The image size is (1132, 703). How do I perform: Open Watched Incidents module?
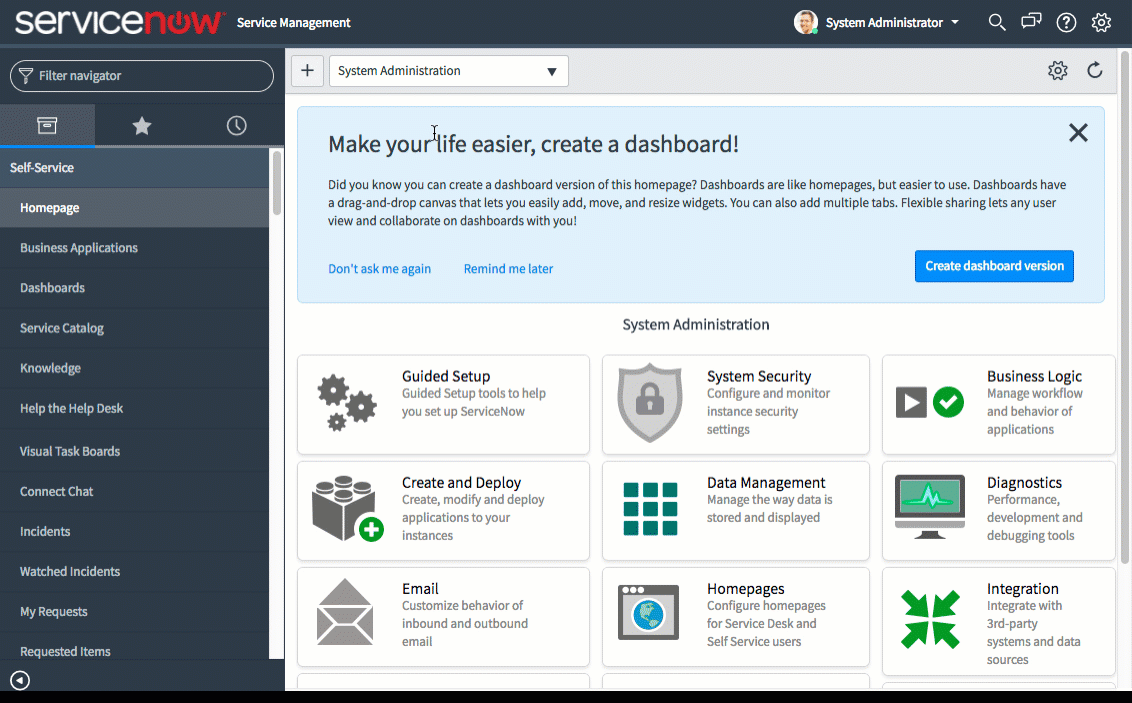(134, 572)
